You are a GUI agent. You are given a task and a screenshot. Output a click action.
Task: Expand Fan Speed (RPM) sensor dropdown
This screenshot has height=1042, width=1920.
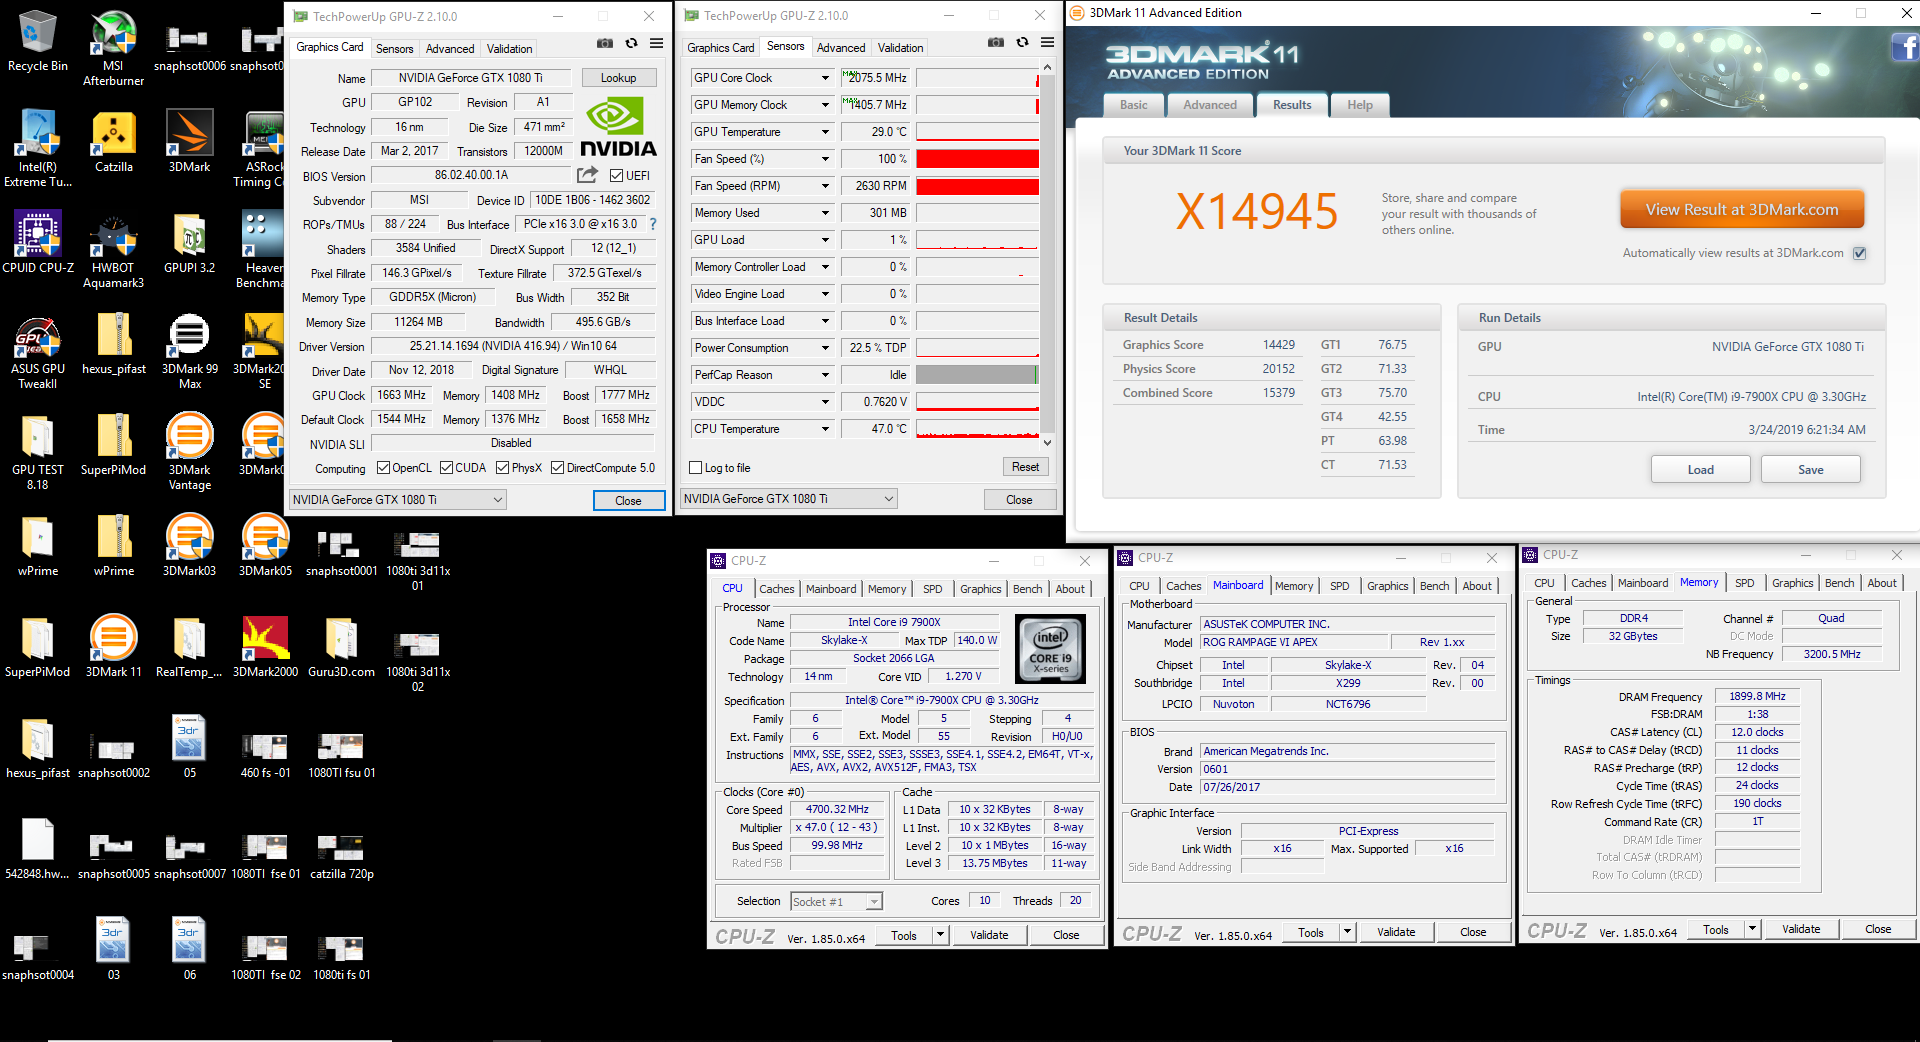coord(825,186)
